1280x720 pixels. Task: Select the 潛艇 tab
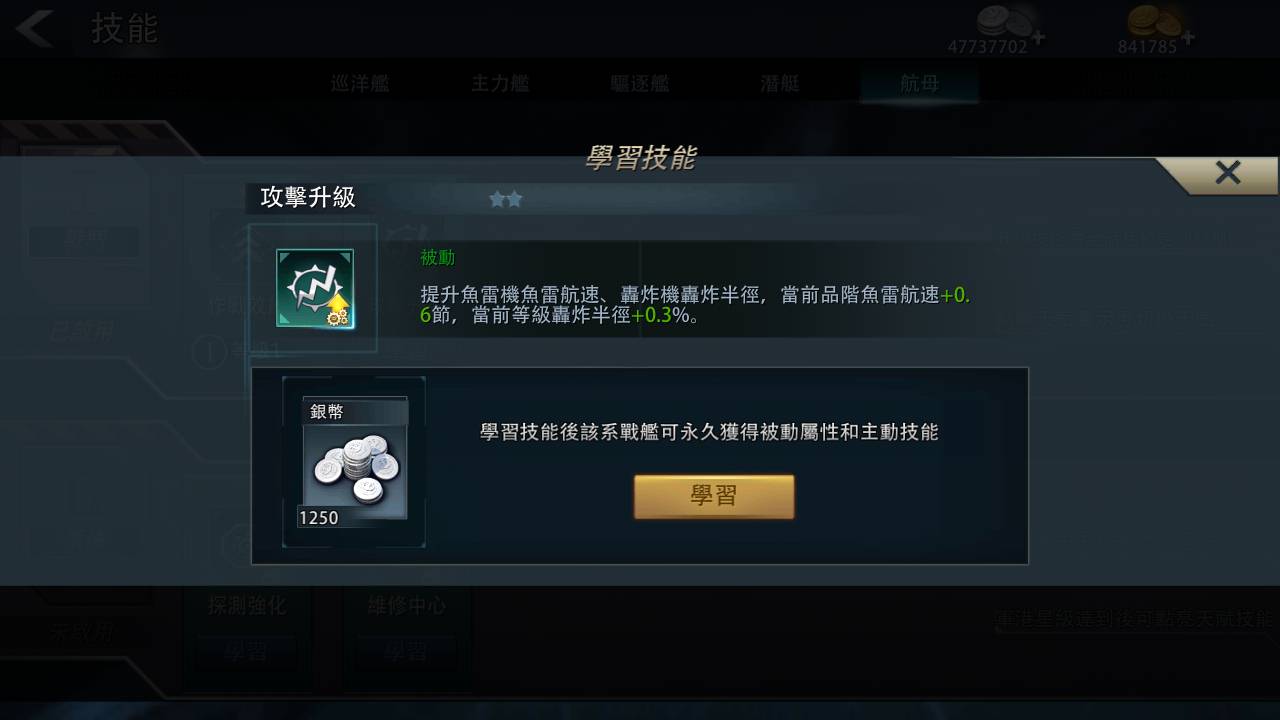(x=780, y=84)
